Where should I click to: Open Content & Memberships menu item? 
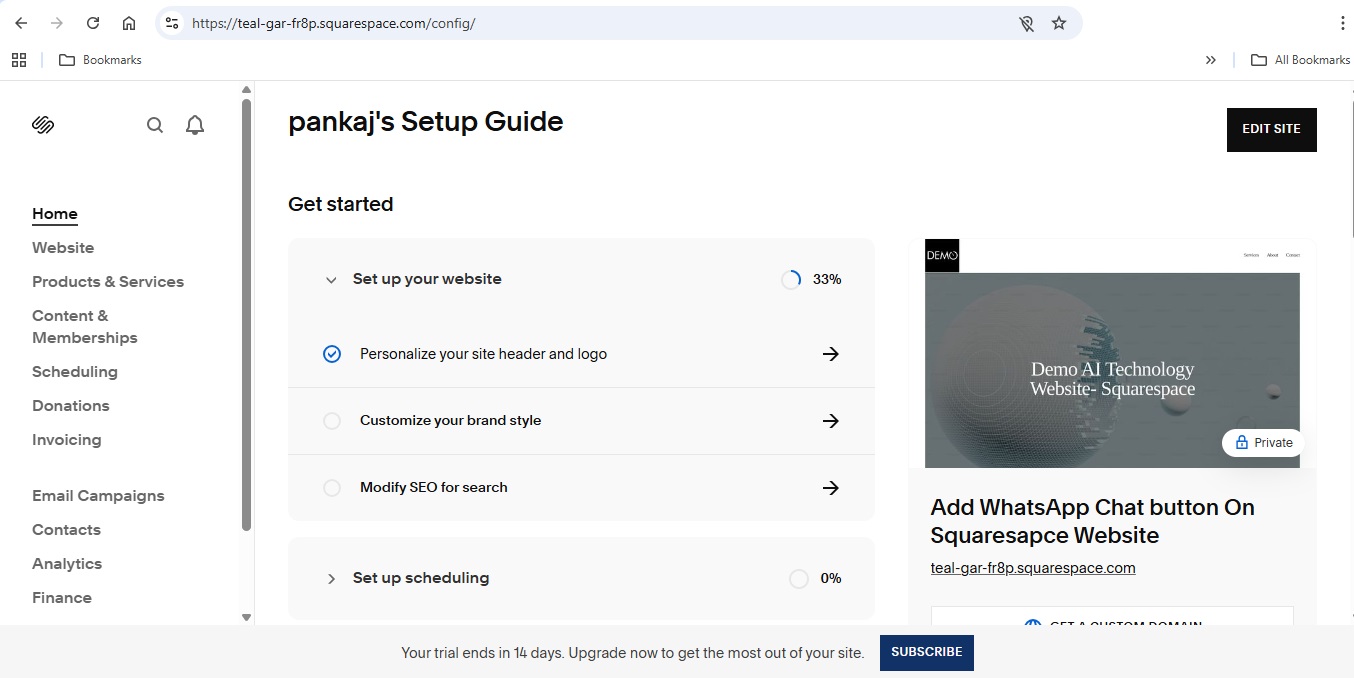click(x=85, y=327)
